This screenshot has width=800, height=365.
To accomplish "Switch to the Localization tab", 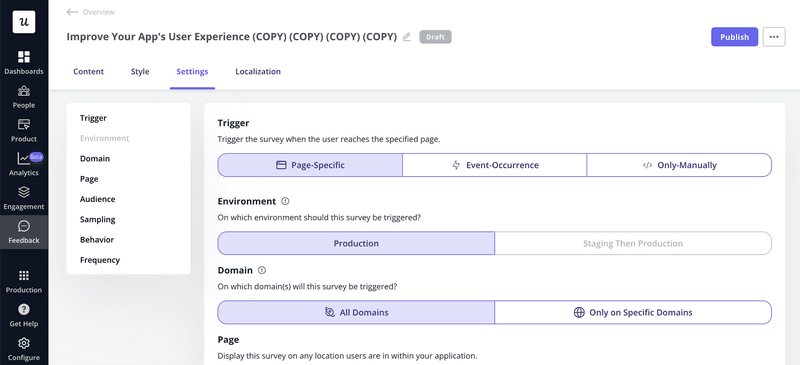I will pos(258,71).
